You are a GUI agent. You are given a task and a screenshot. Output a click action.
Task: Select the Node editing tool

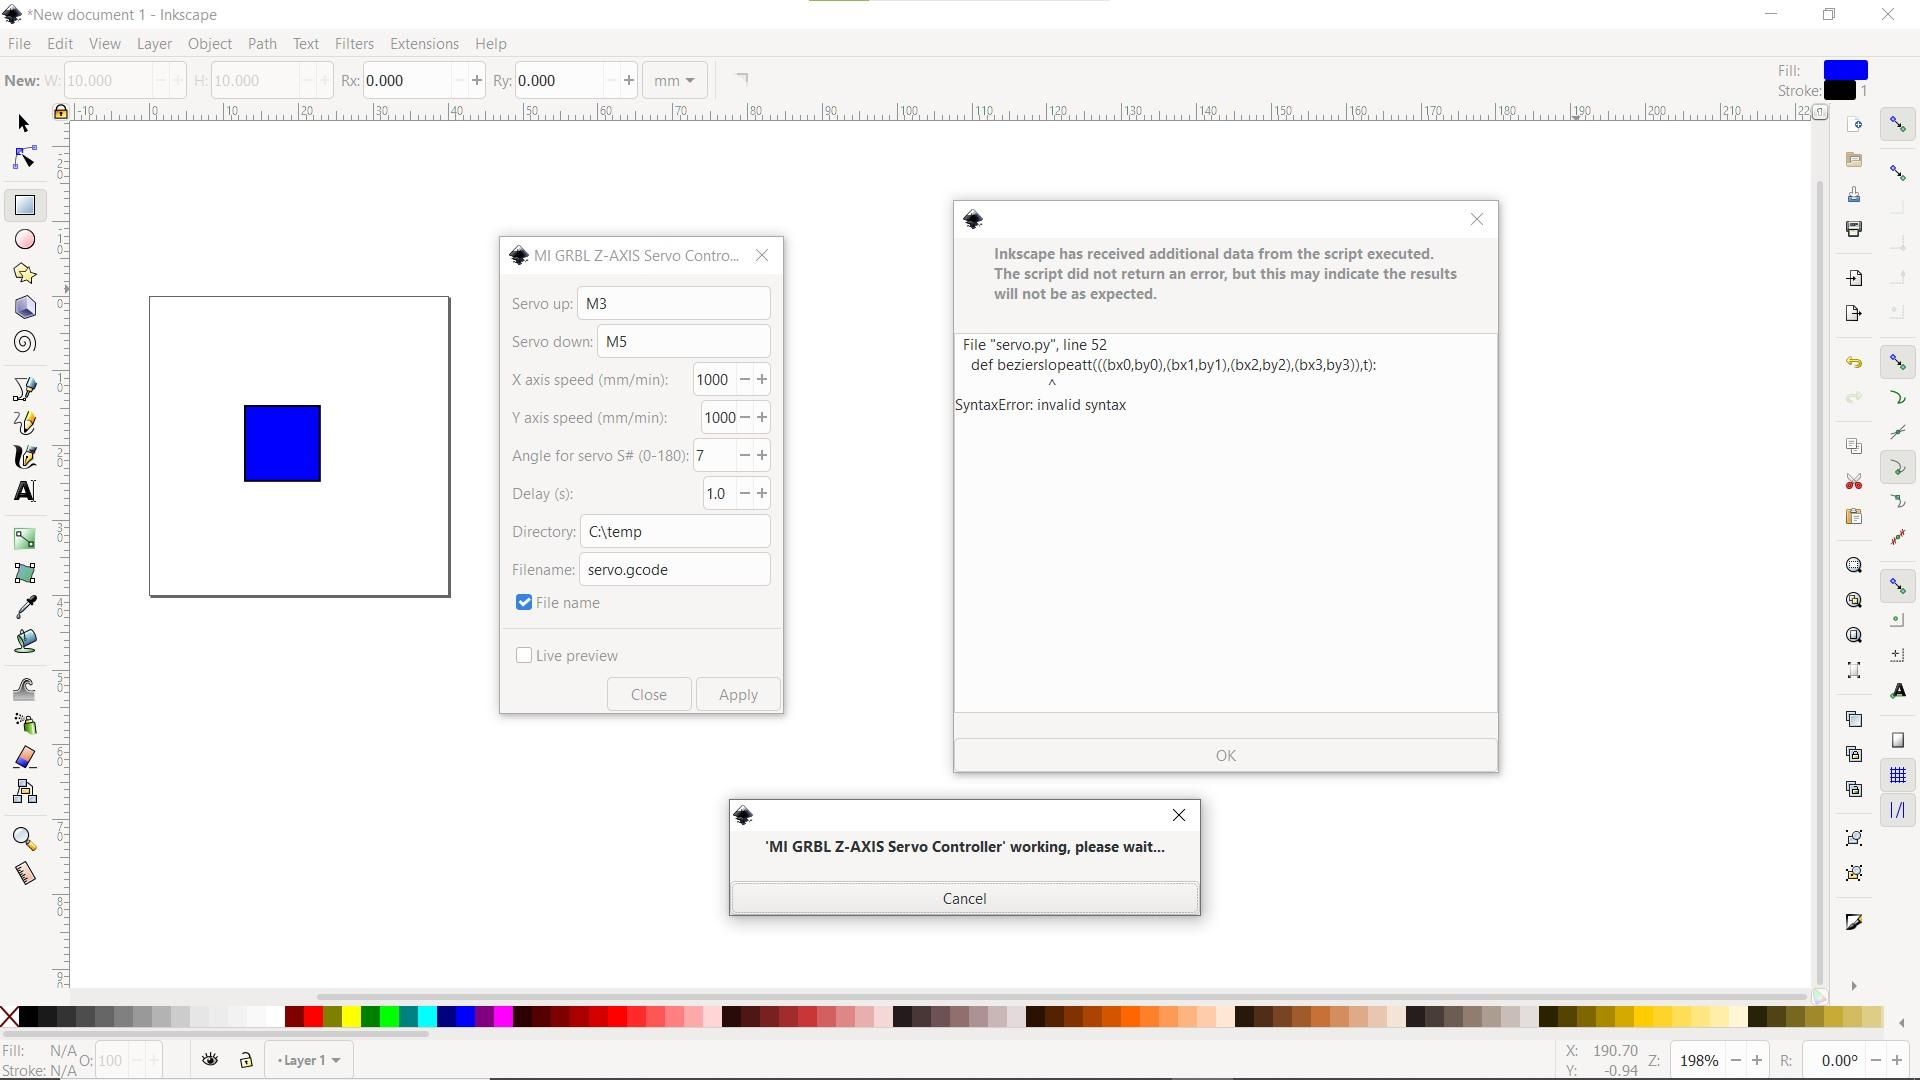pos(25,159)
